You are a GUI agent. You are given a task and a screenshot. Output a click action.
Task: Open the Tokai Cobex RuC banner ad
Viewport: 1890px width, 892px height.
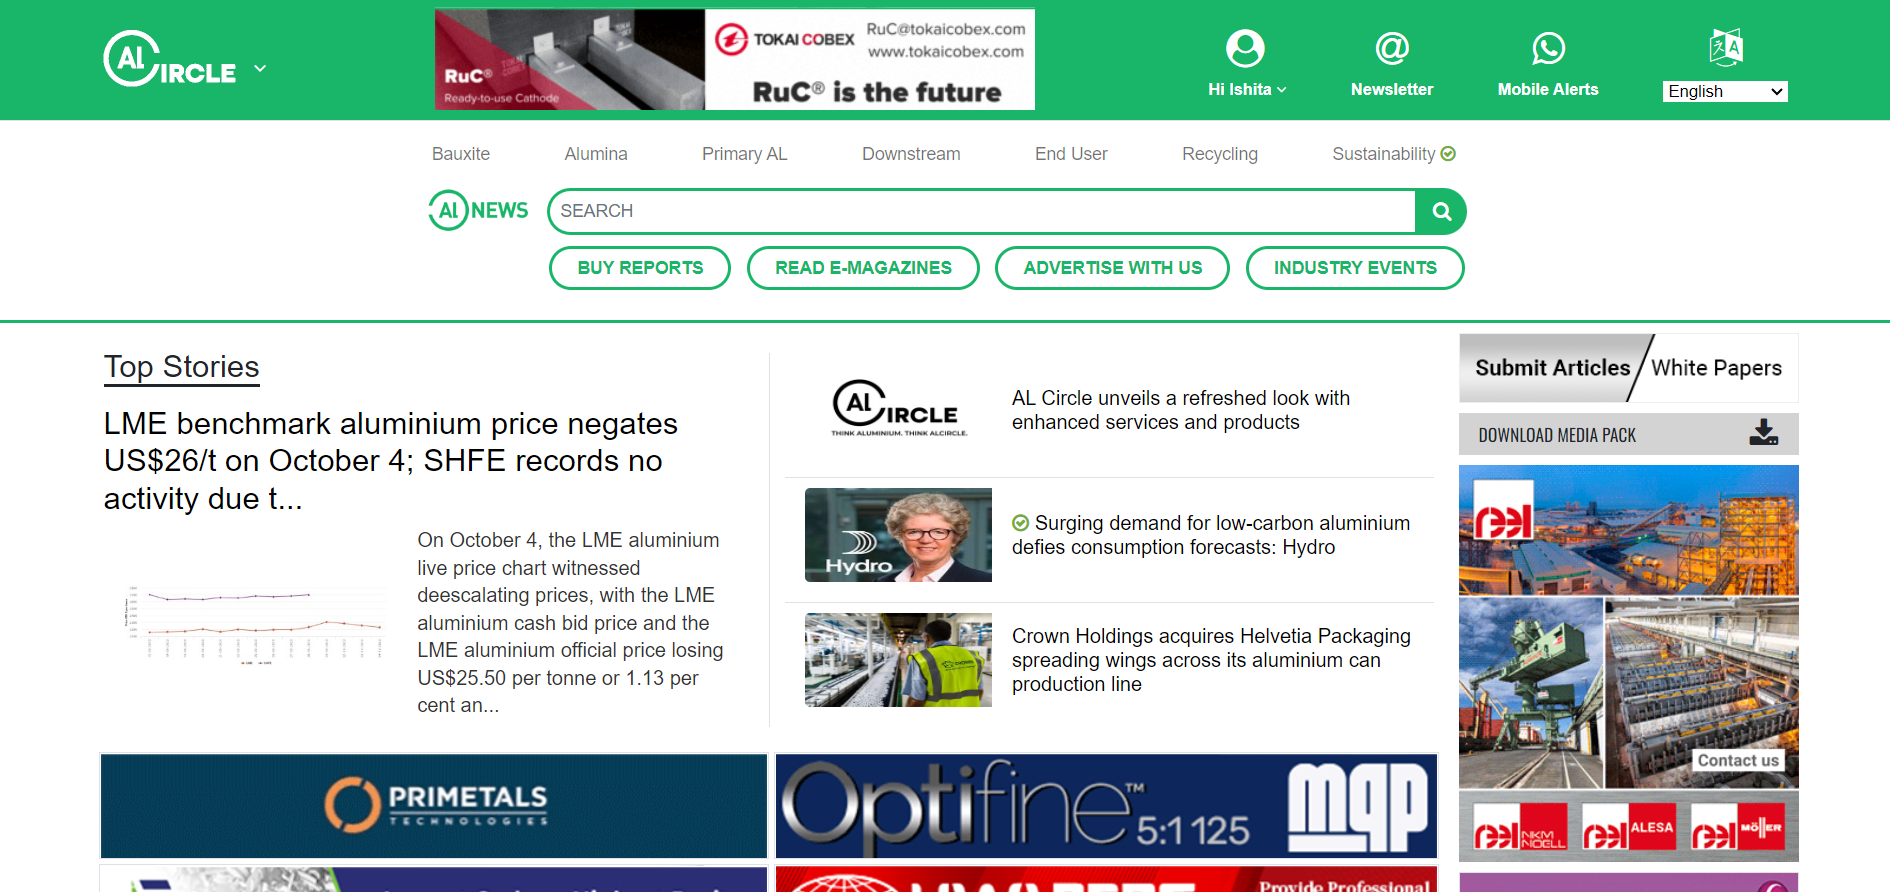tap(735, 59)
